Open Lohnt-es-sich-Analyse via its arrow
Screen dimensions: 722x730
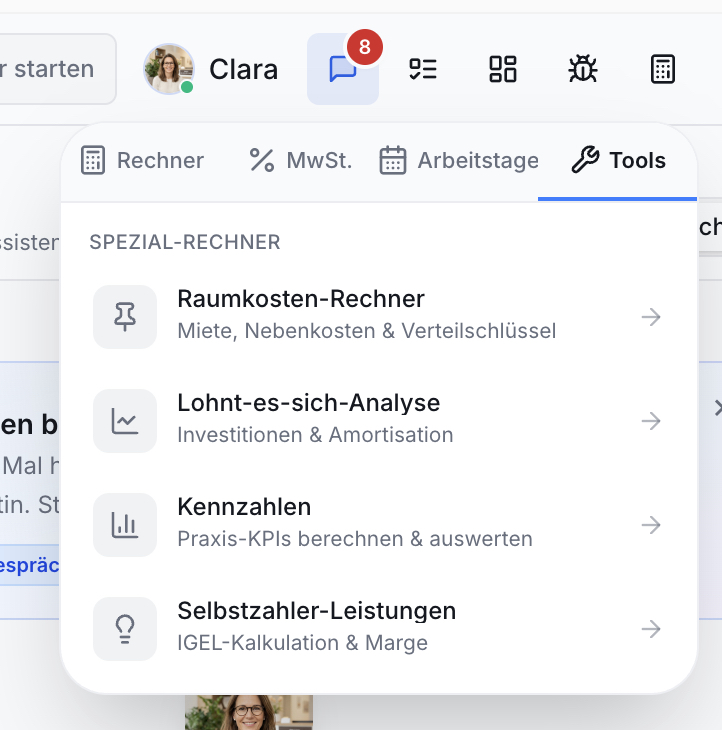click(x=651, y=421)
